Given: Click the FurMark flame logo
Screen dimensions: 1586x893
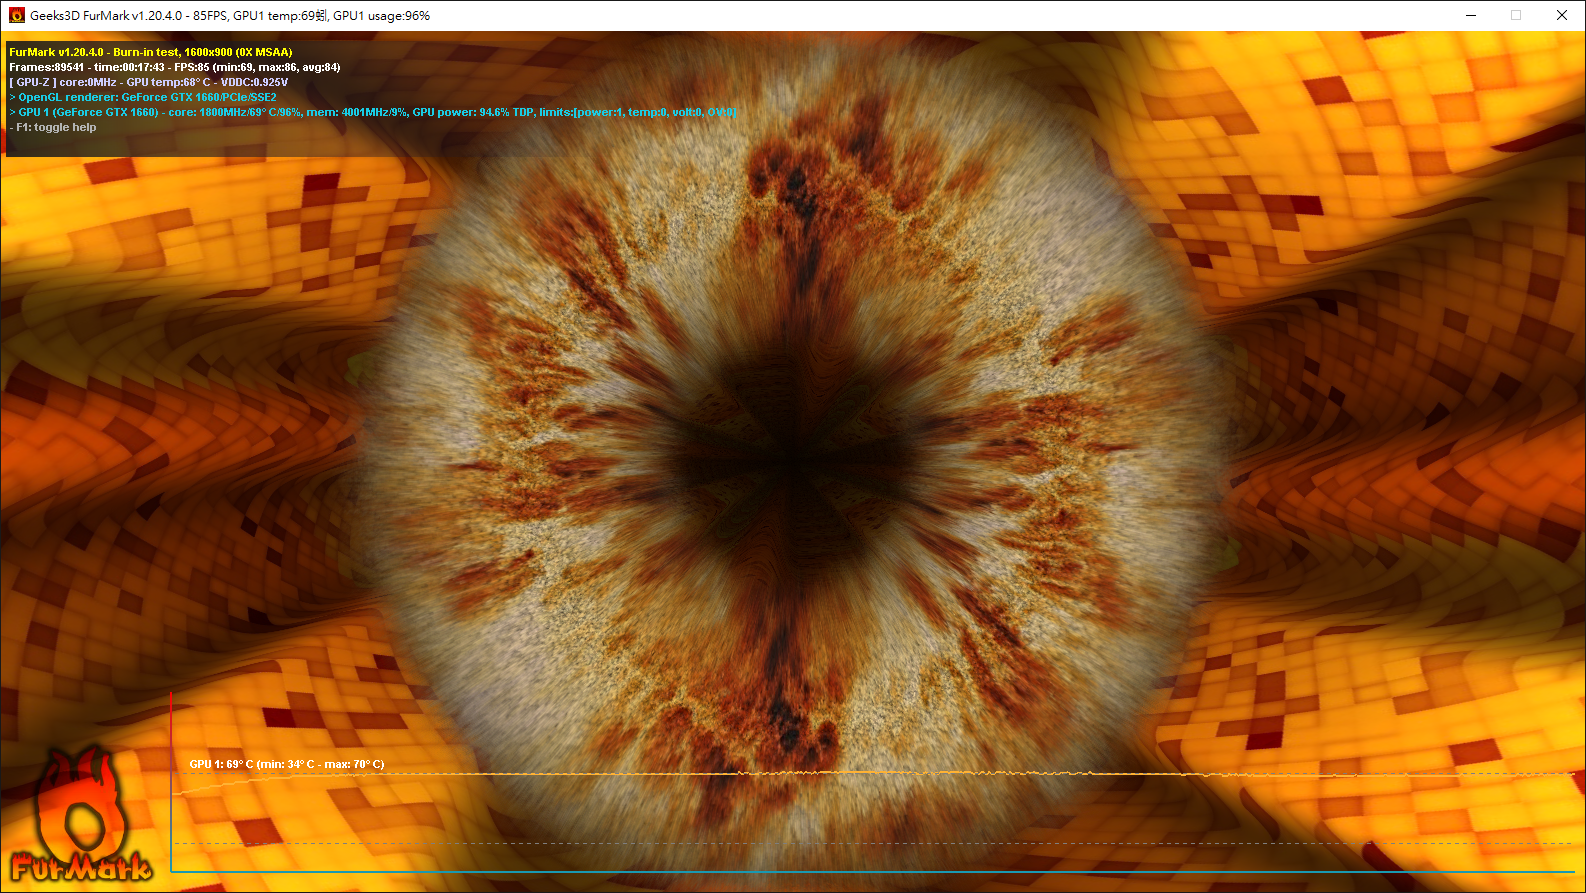Looking at the screenshot, I should [x=80, y=817].
